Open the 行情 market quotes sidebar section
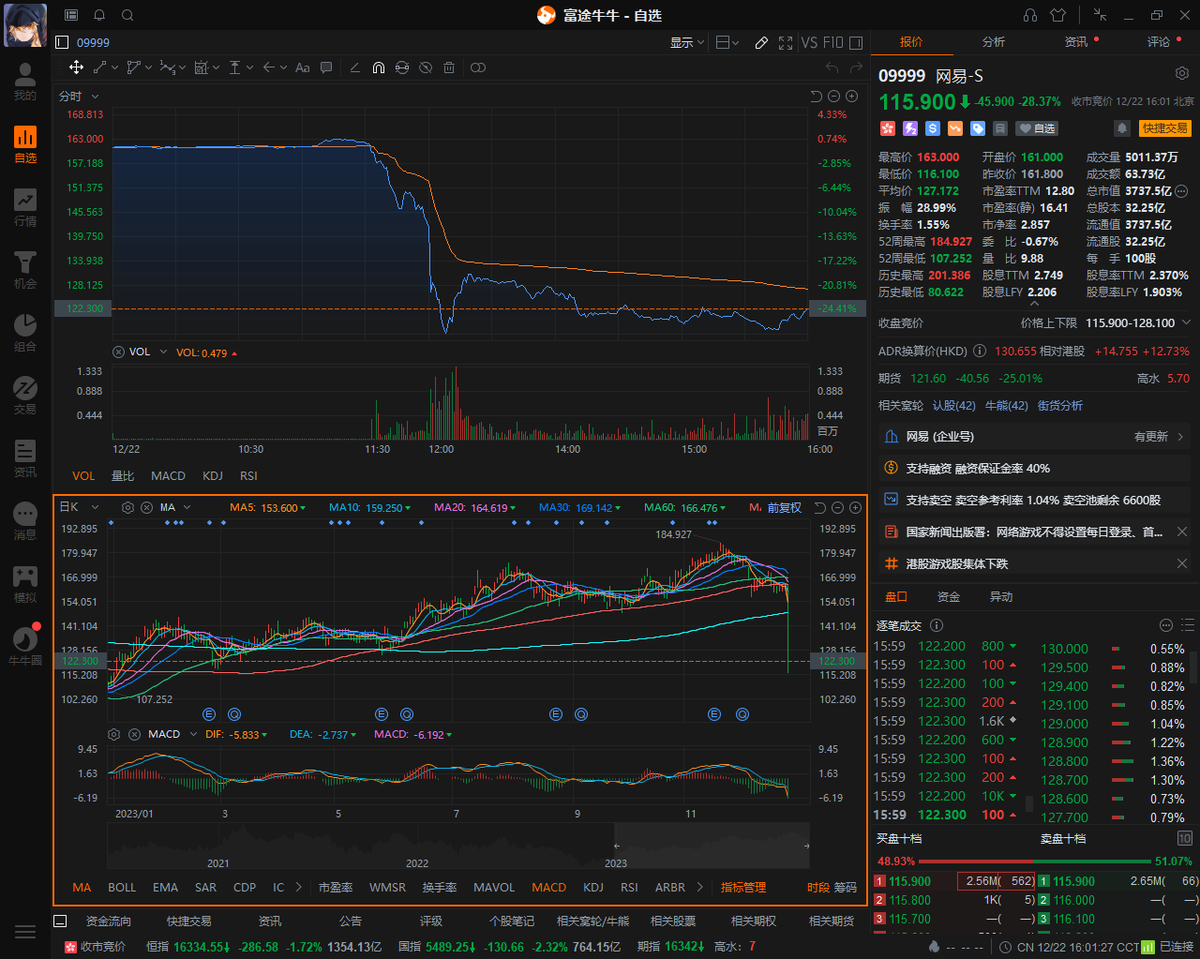Viewport: 1200px width, 959px height. pyautogui.click(x=25, y=208)
